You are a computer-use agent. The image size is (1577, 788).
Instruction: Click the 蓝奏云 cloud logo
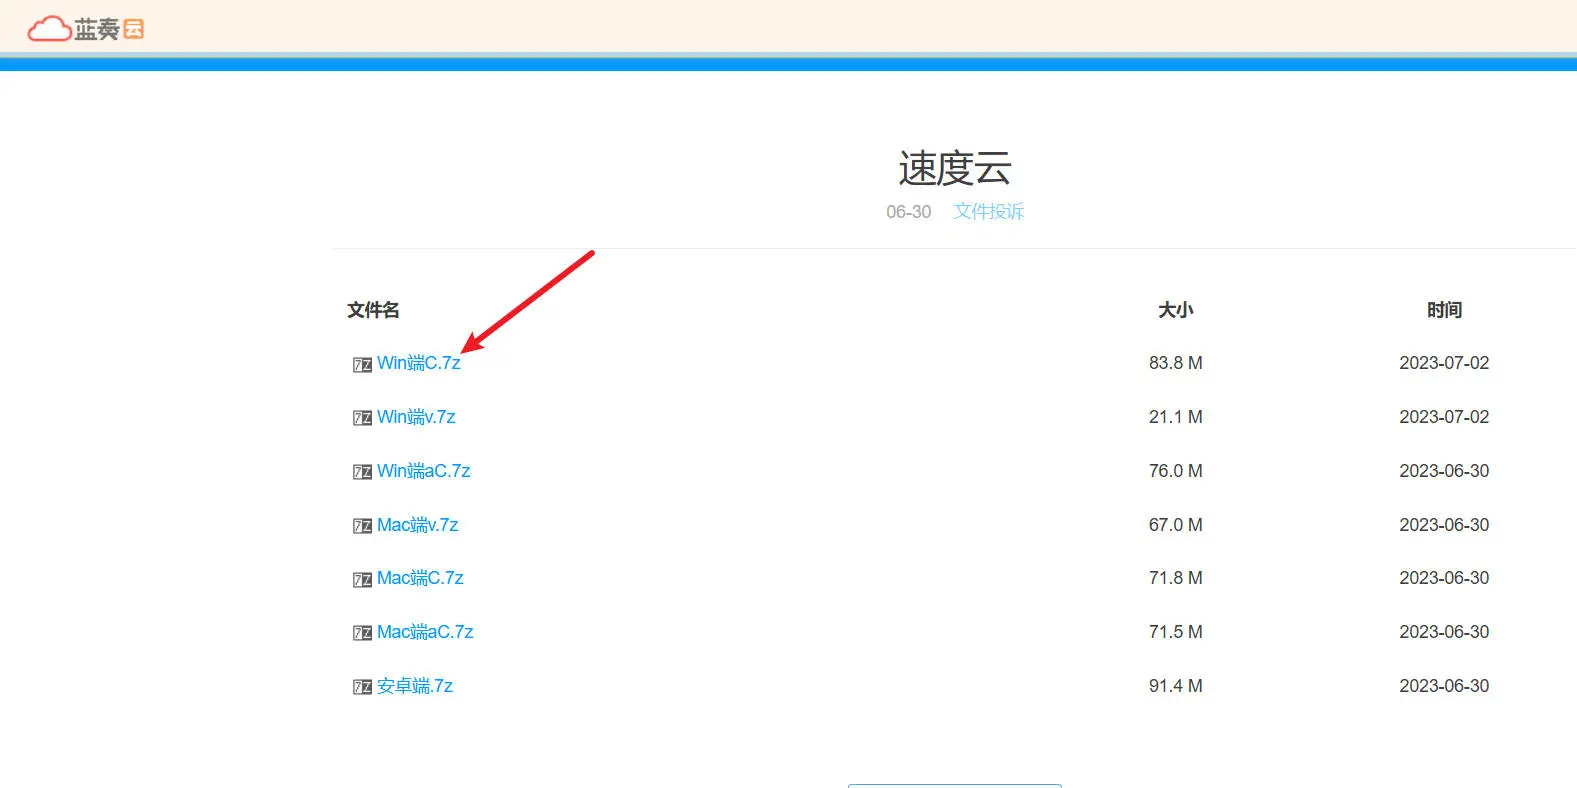(x=86, y=29)
